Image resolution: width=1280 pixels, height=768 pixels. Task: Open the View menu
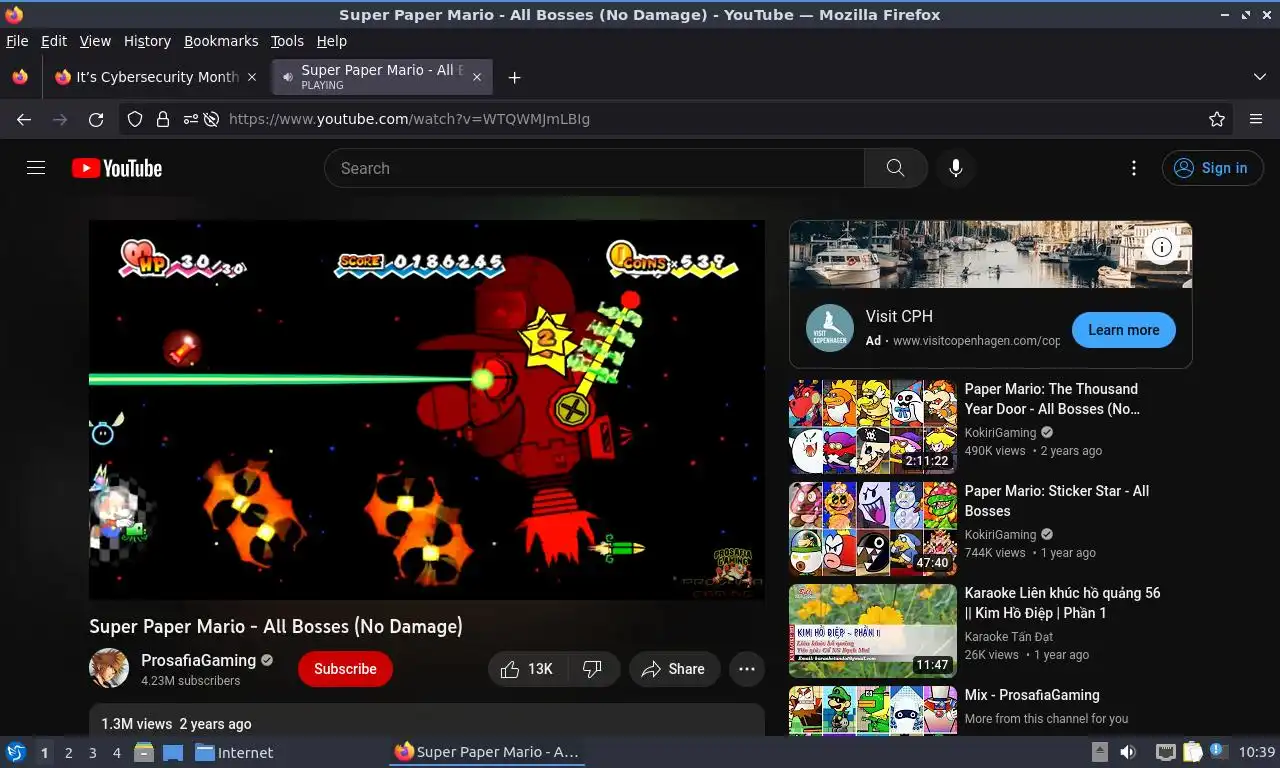(95, 41)
